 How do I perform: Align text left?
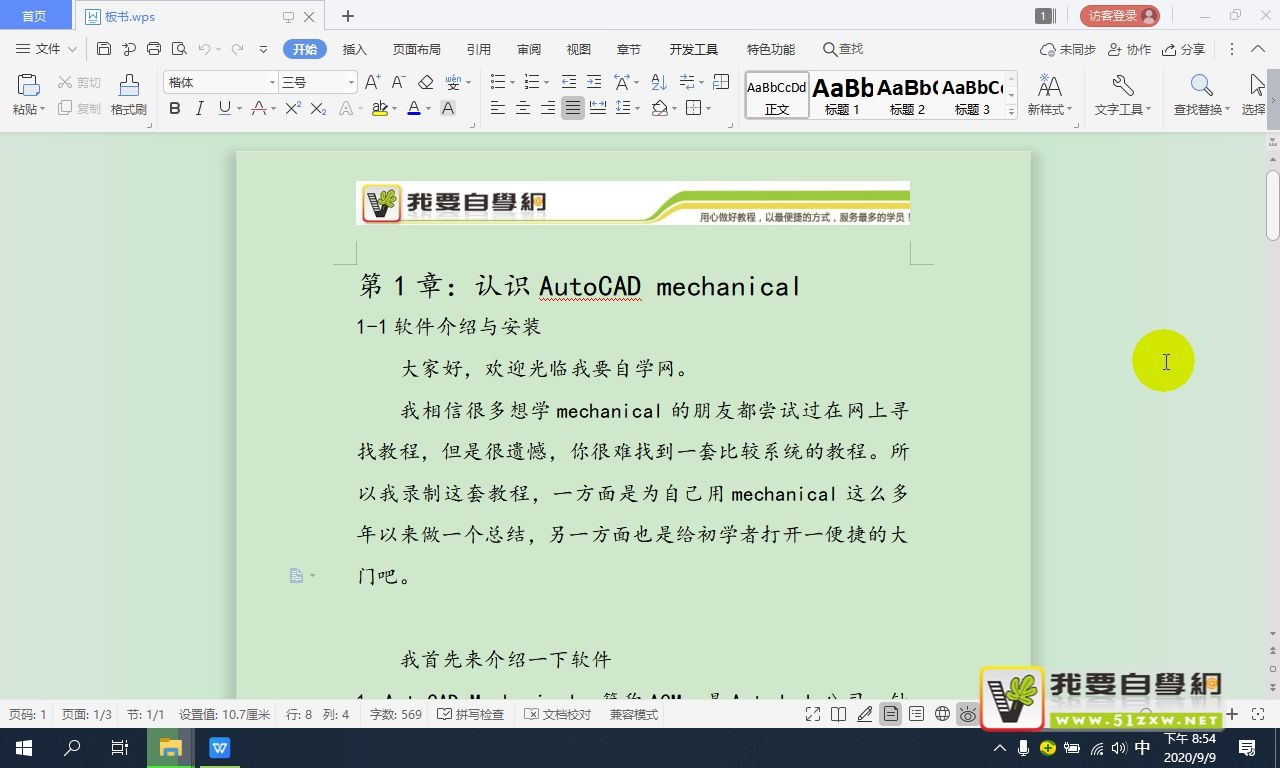click(x=498, y=108)
